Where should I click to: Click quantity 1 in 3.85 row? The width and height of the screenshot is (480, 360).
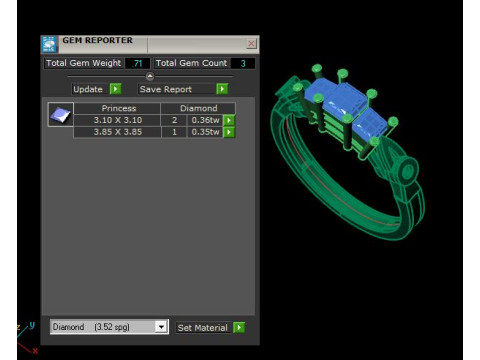[174, 132]
